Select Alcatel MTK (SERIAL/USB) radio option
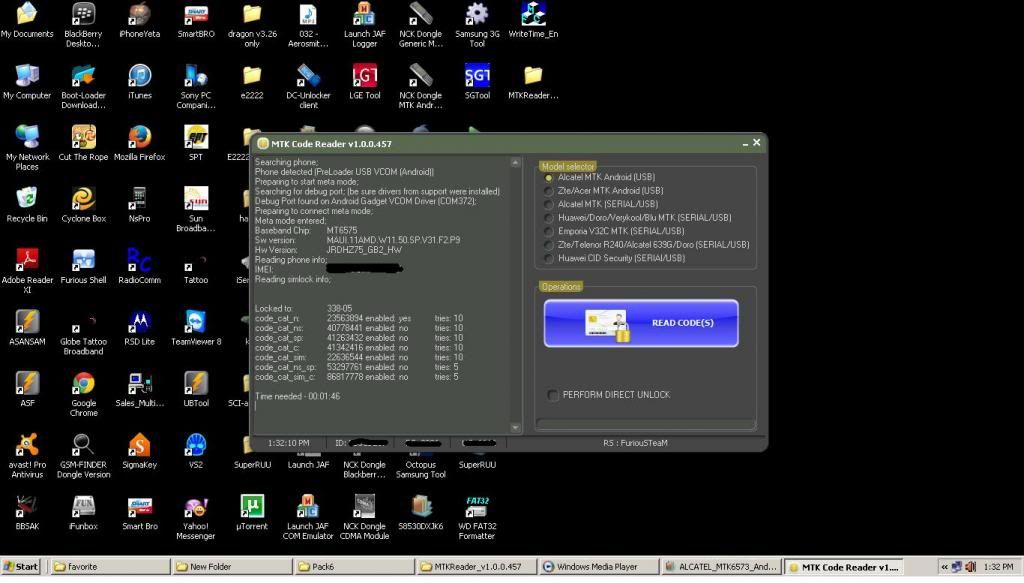 tap(549, 204)
